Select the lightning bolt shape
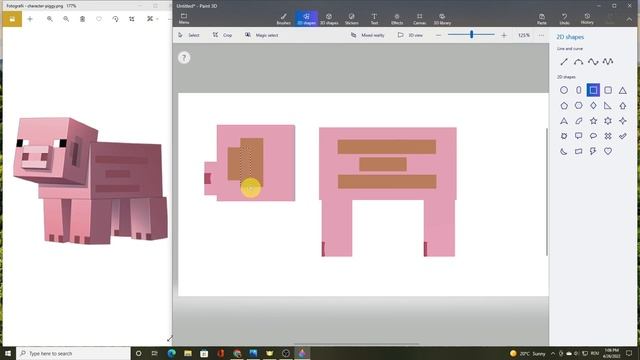640x360 pixels. 593,151
